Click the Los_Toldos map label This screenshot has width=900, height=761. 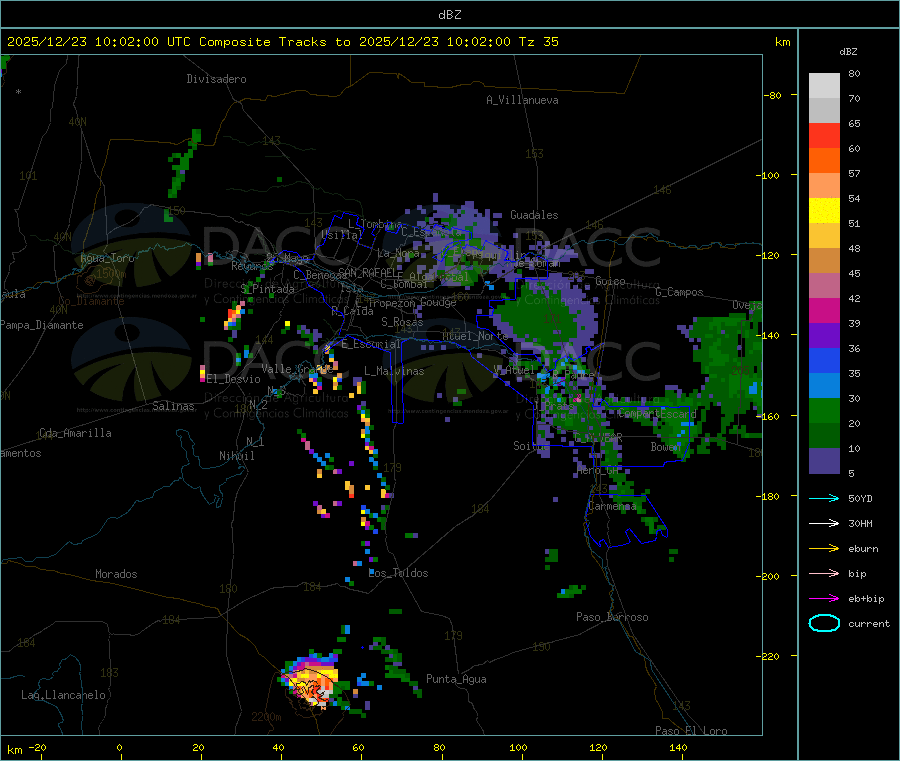(x=398, y=573)
